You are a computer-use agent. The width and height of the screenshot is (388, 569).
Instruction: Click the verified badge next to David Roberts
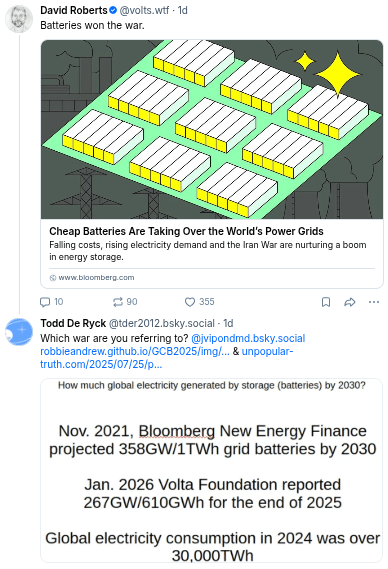[x=113, y=11]
